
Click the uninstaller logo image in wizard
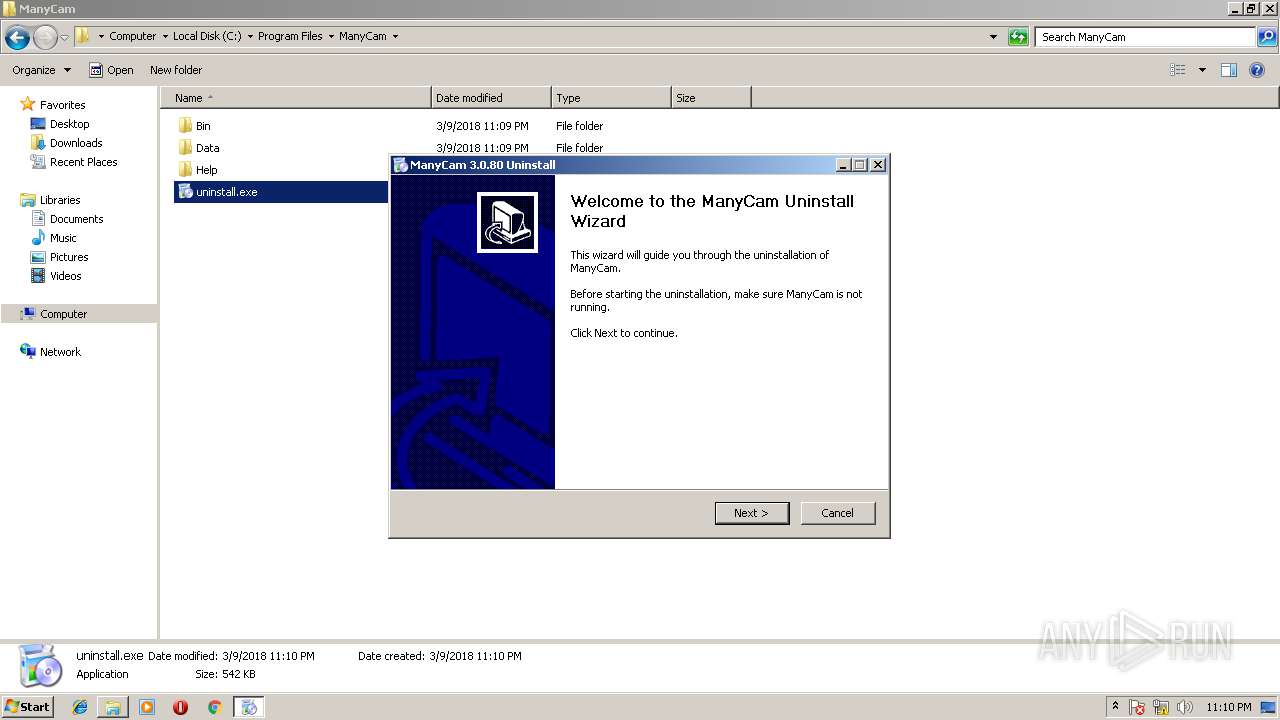coord(508,223)
